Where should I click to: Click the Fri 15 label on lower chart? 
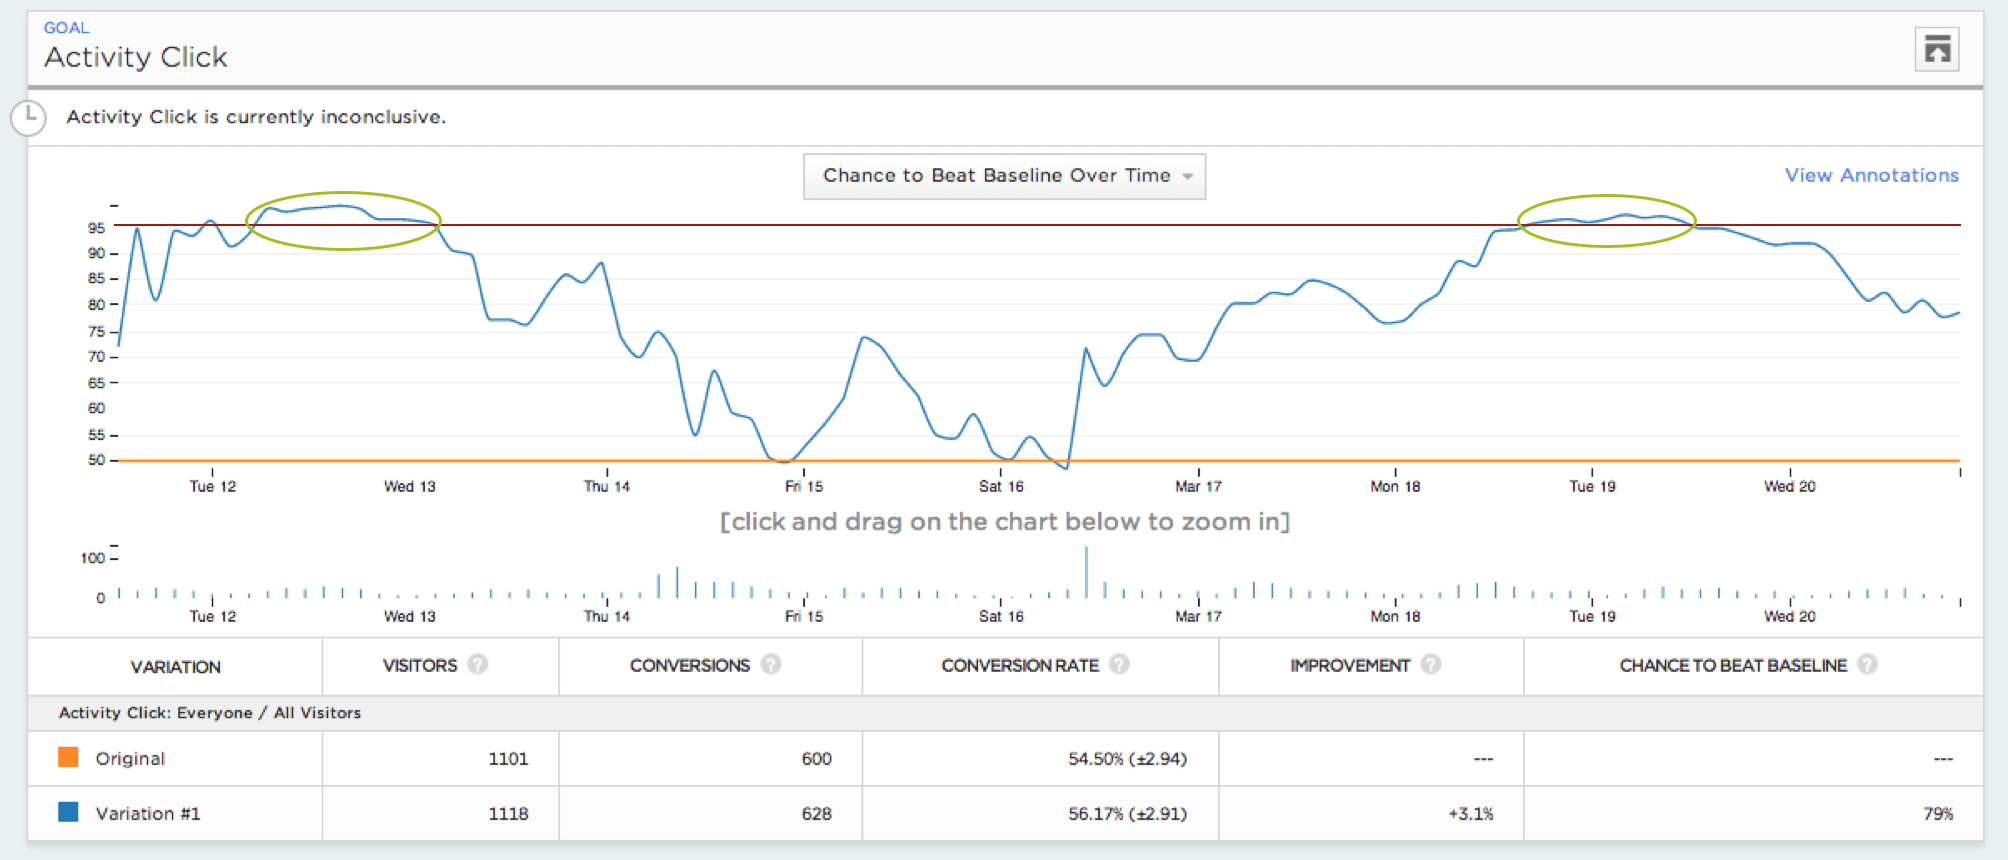coord(803,616)
